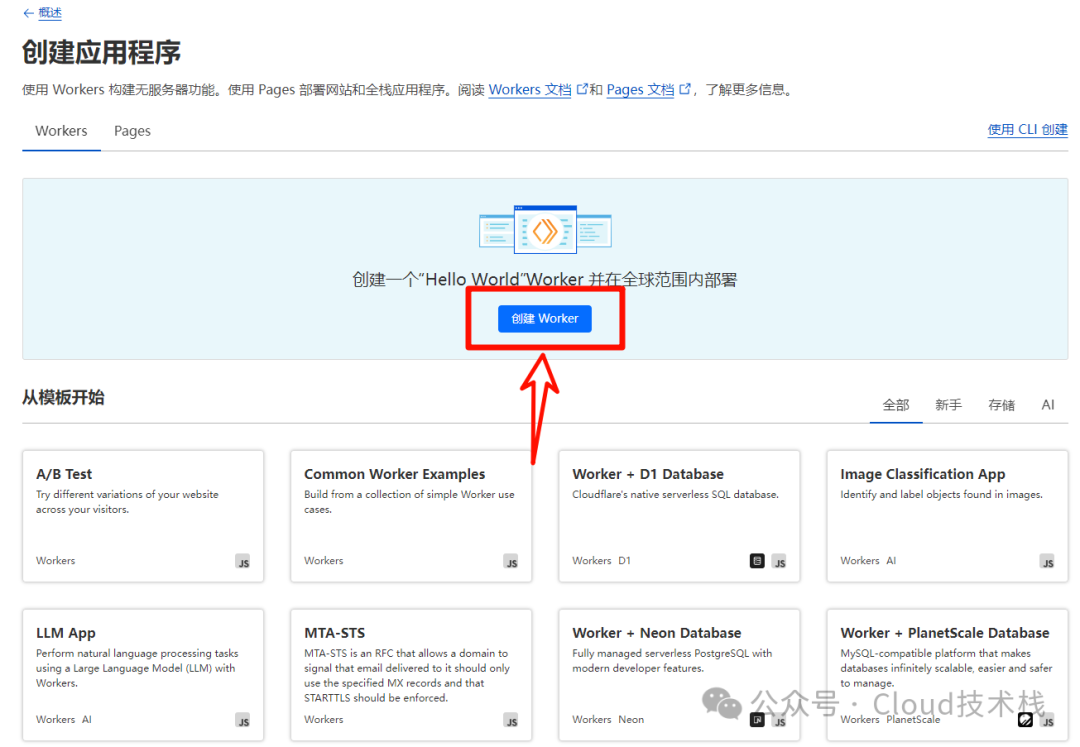Screen dimensions: 1080x747
Task: Click external-link icon after Pages 文档
Action: point(685,89)
